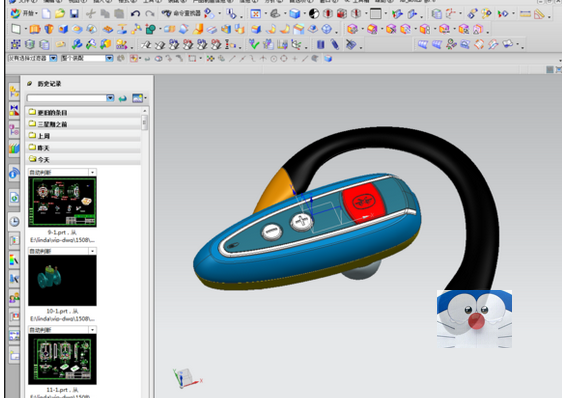Toggle the snap point star icon in selection bar
Image resolution: width=562 pixels, height=398 pixels.
(x=210, y=58)
